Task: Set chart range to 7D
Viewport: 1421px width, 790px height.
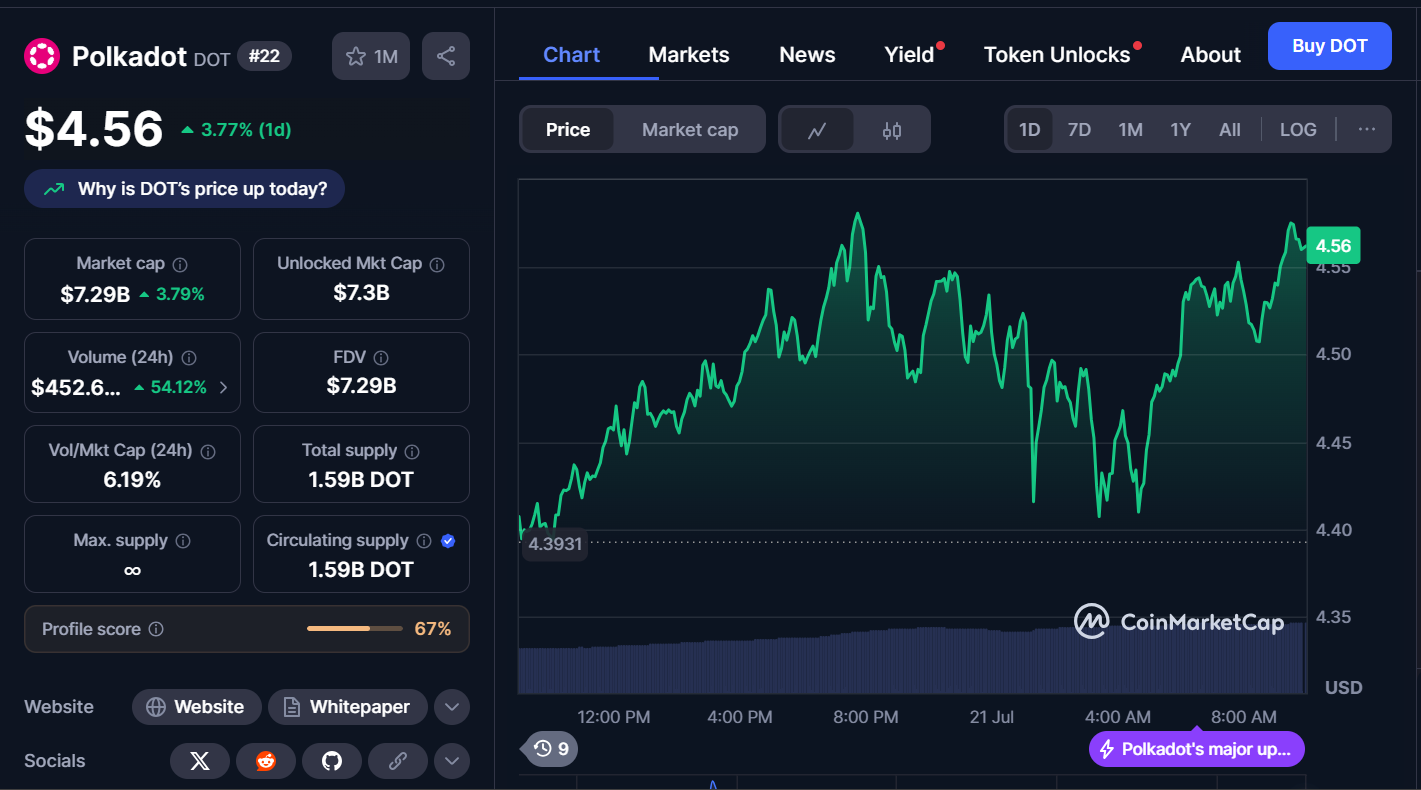Action: [1079, 130]
